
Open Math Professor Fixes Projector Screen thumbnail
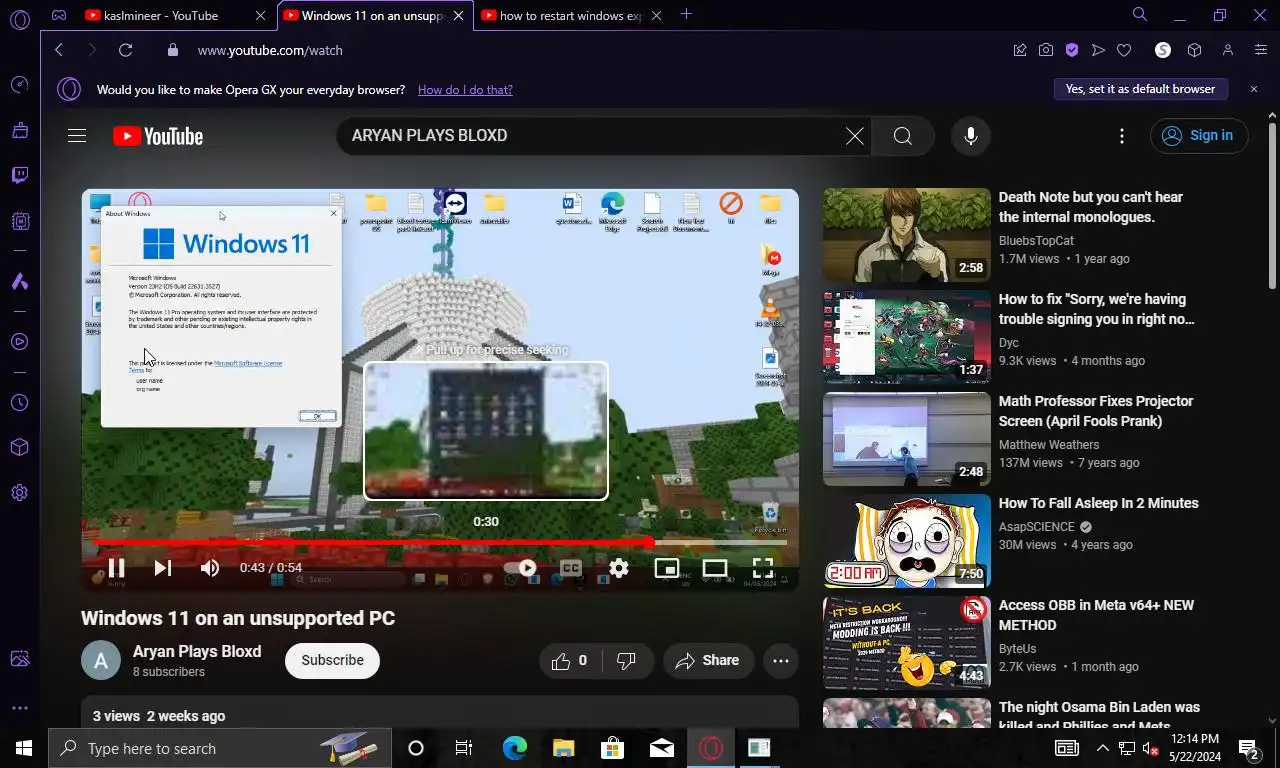pyautogui.click(x=907, y=439)
